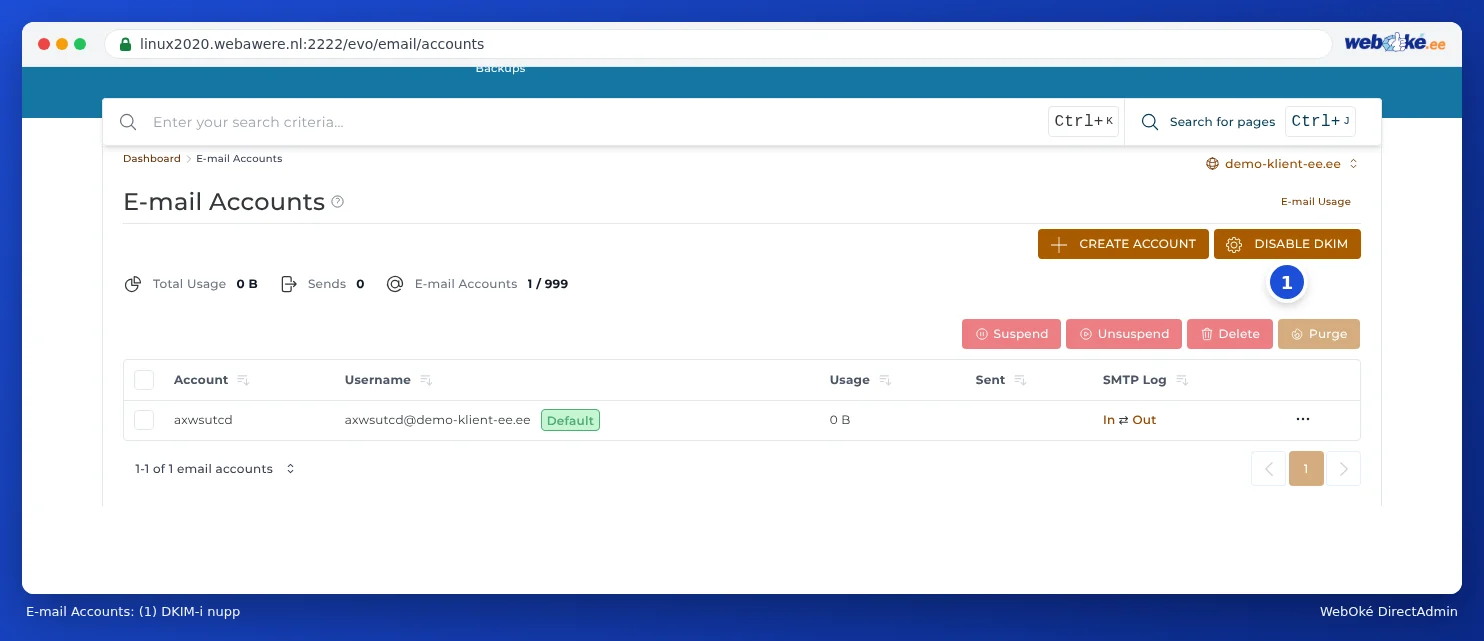Sort table by Account column icon

(243, 380)
